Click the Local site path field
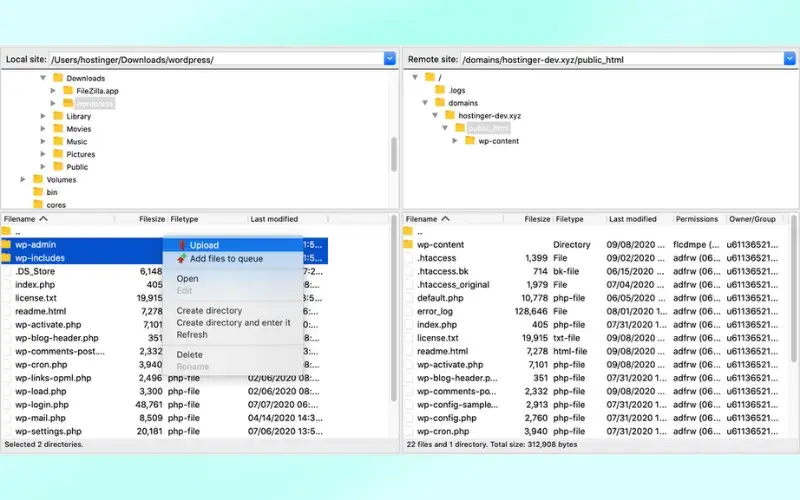Screen dimensions: 800x500 click(216, 59)
